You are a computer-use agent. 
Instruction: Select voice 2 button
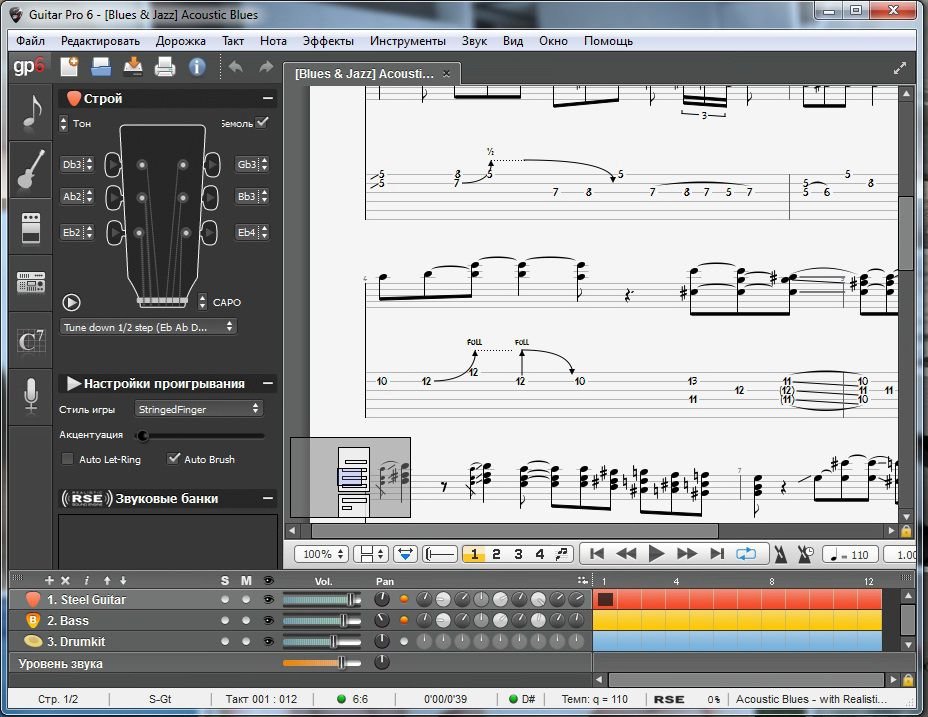coord(496,554)
